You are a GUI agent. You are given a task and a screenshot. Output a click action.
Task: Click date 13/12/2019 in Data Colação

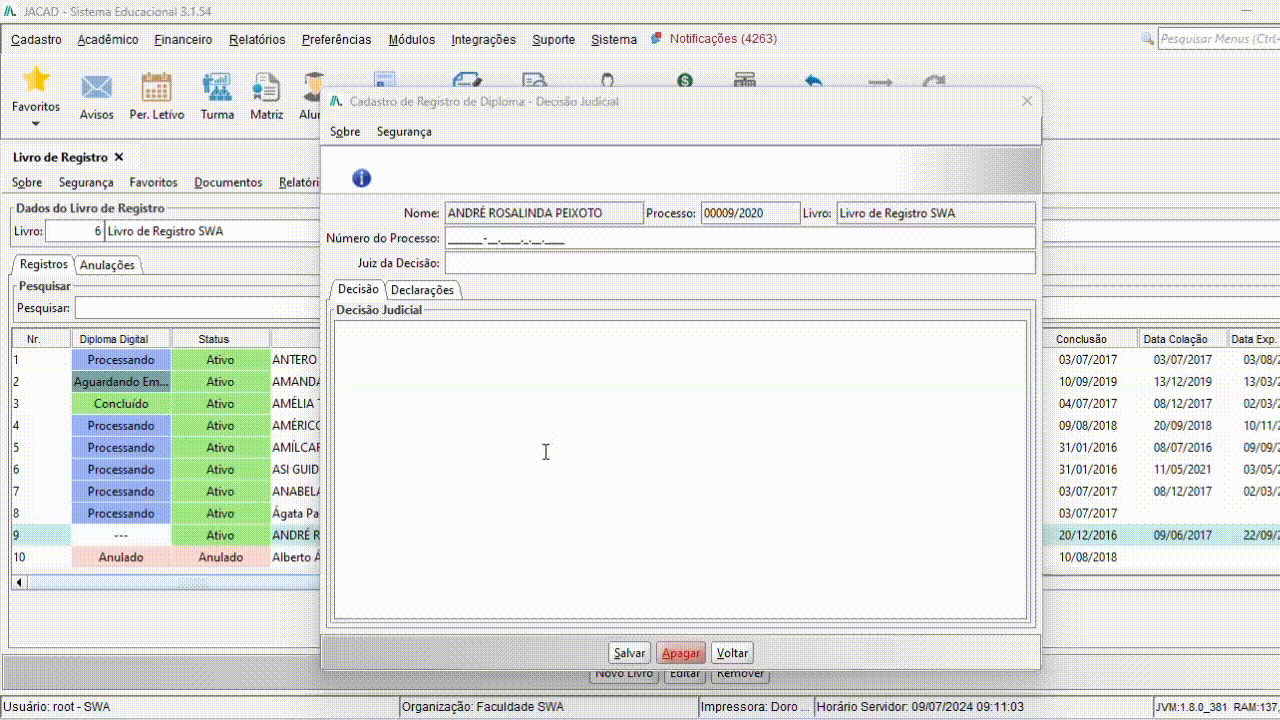point(1183,382)
